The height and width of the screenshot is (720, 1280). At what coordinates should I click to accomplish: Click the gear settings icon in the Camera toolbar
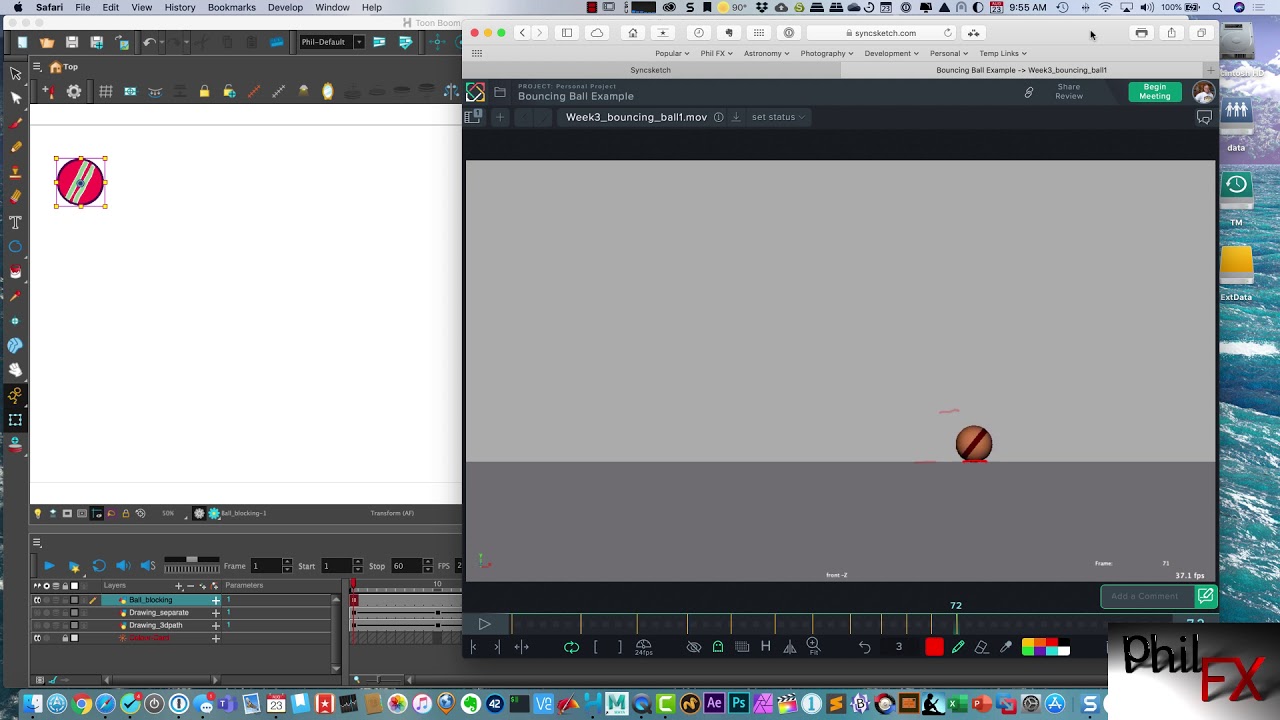[x=74, y=92]
